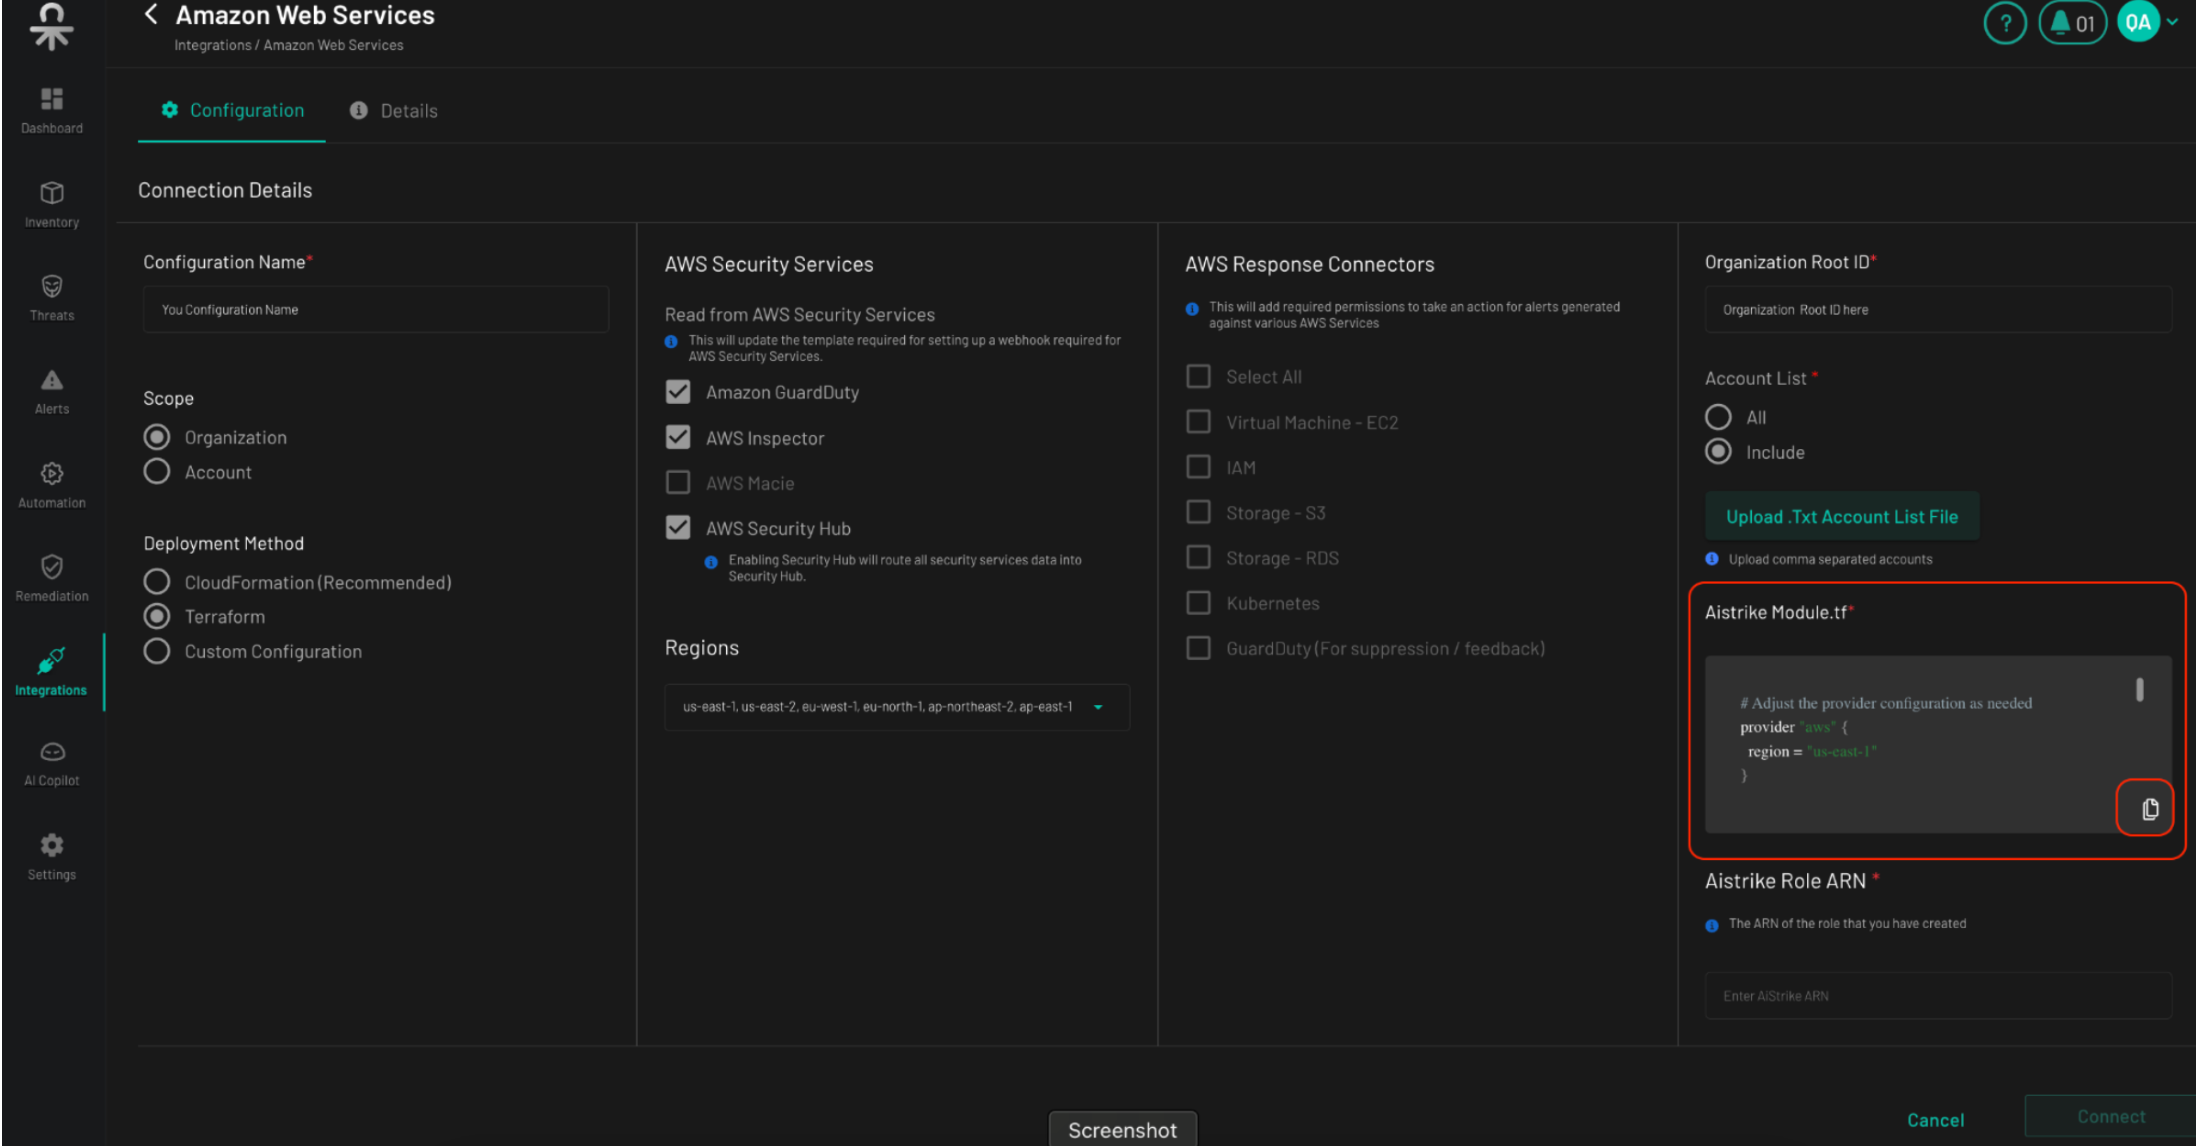
Task: Uncheck the AWS Security Hub checkbox
Action: point(678,528)
